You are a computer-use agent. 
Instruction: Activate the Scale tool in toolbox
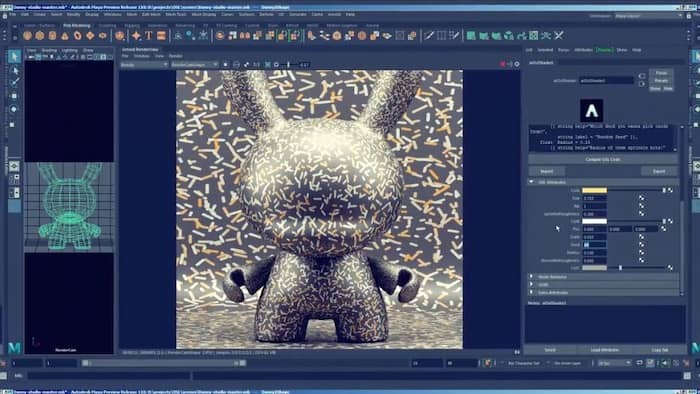click(x=13, y=124)
